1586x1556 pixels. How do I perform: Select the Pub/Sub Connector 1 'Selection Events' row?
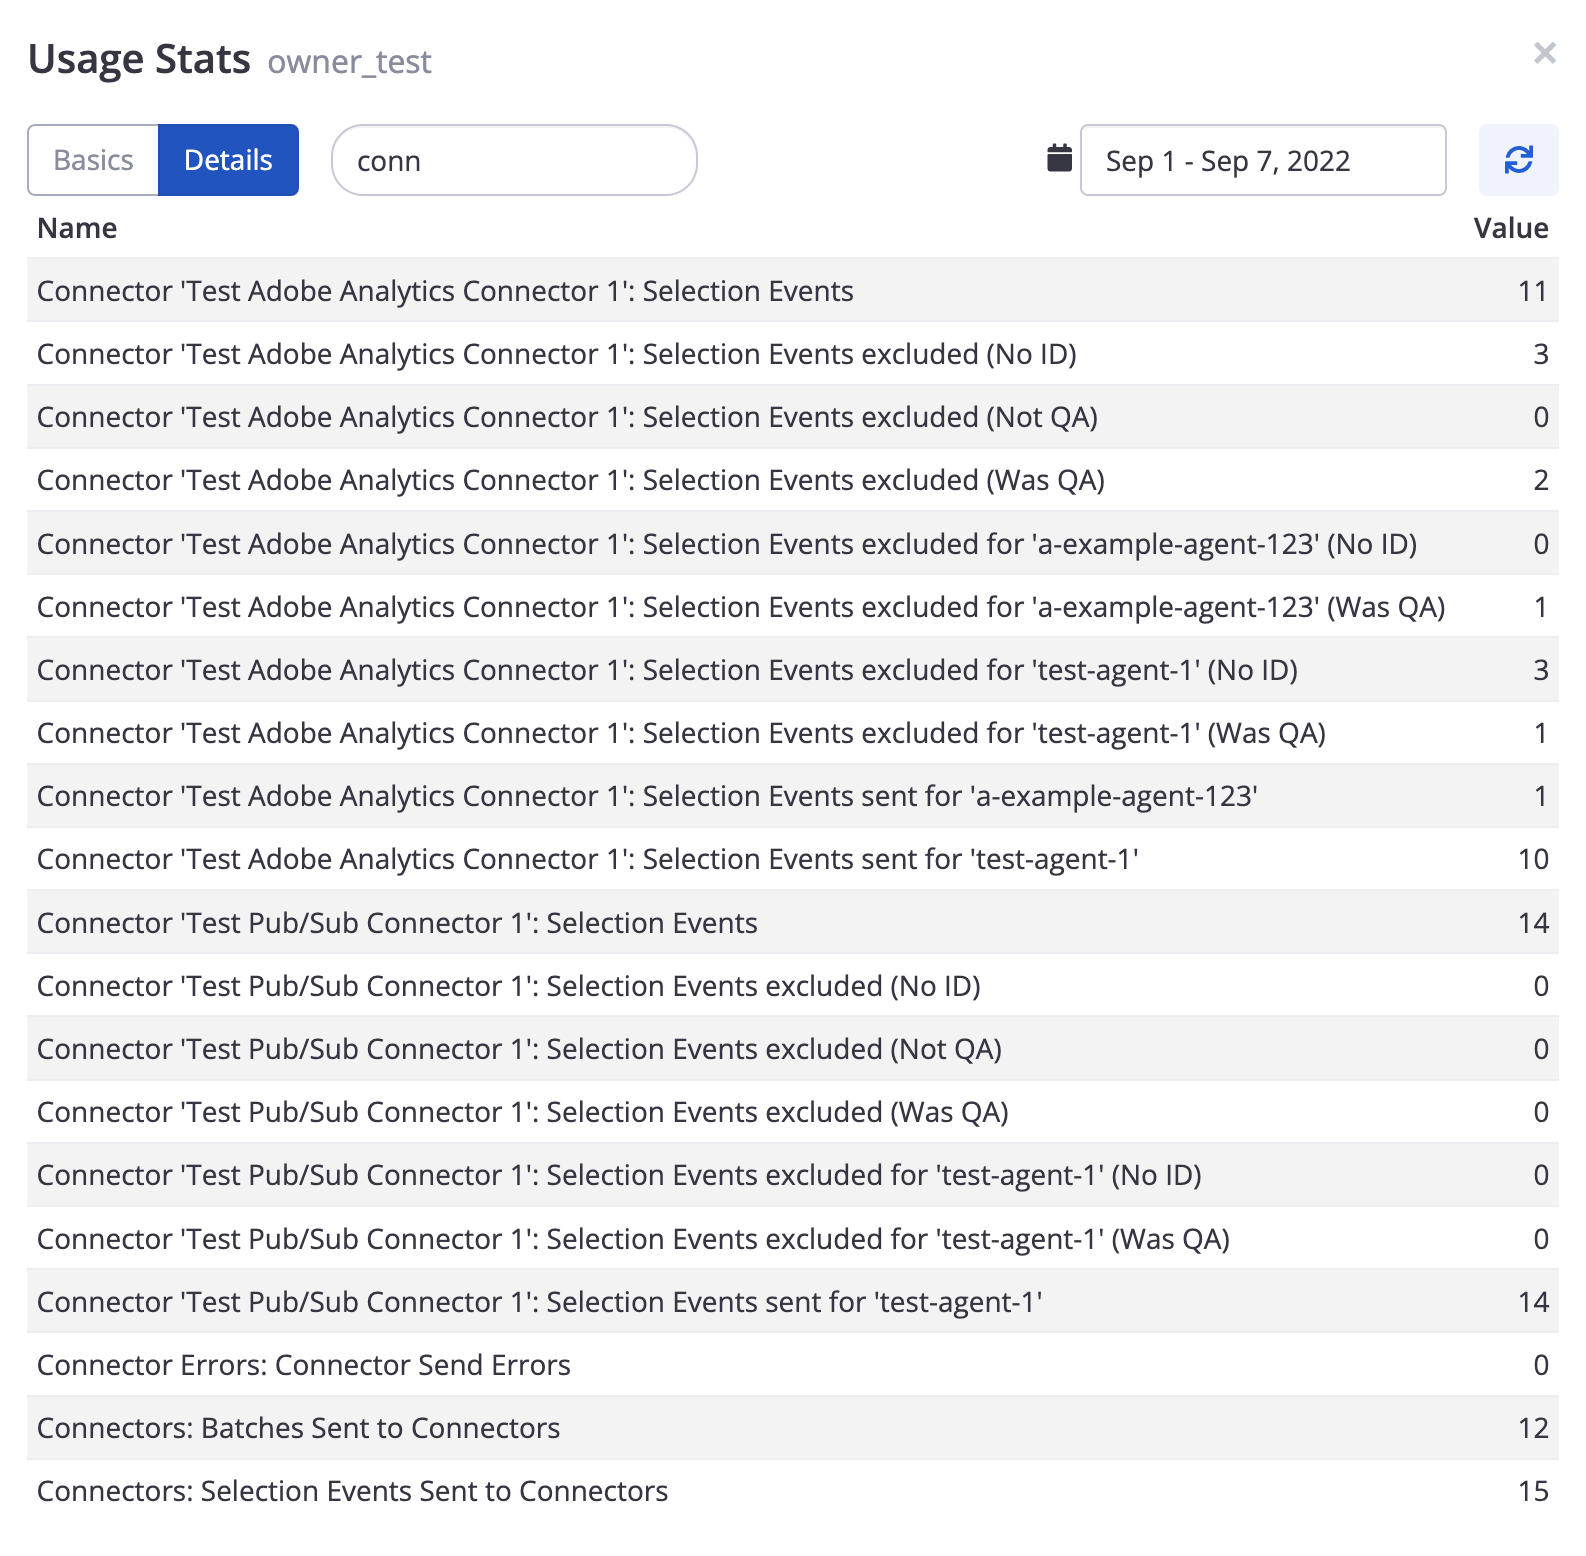click(793, 922)
